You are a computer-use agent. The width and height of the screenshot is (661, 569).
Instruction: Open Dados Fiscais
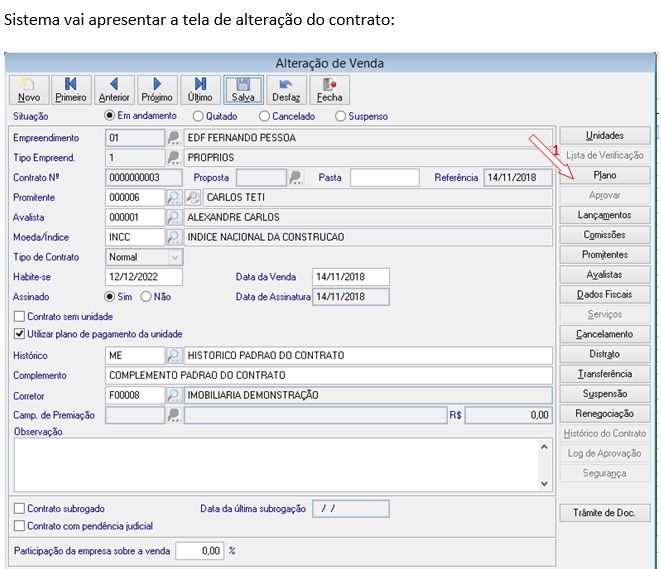(605, 294)
